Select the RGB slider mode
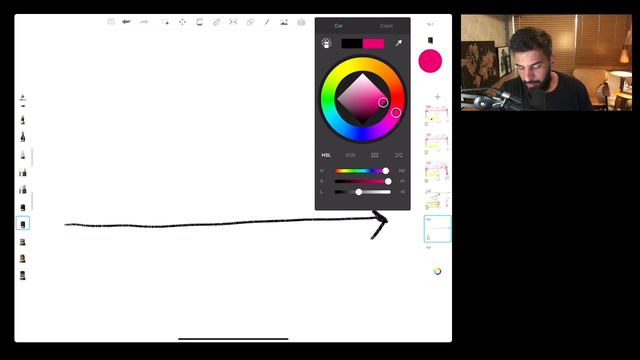The image size is (640, 360). pyautogui.click(x=350, y=155)
